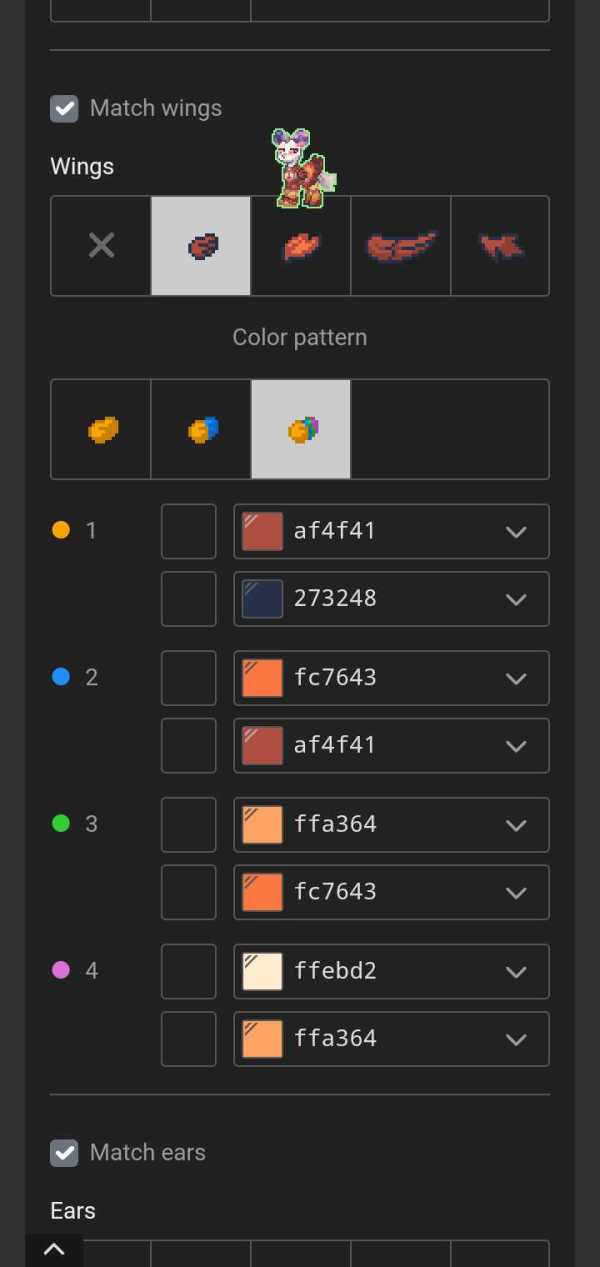
Task: Select the single-color wing pattern
Action: point(101,430)
